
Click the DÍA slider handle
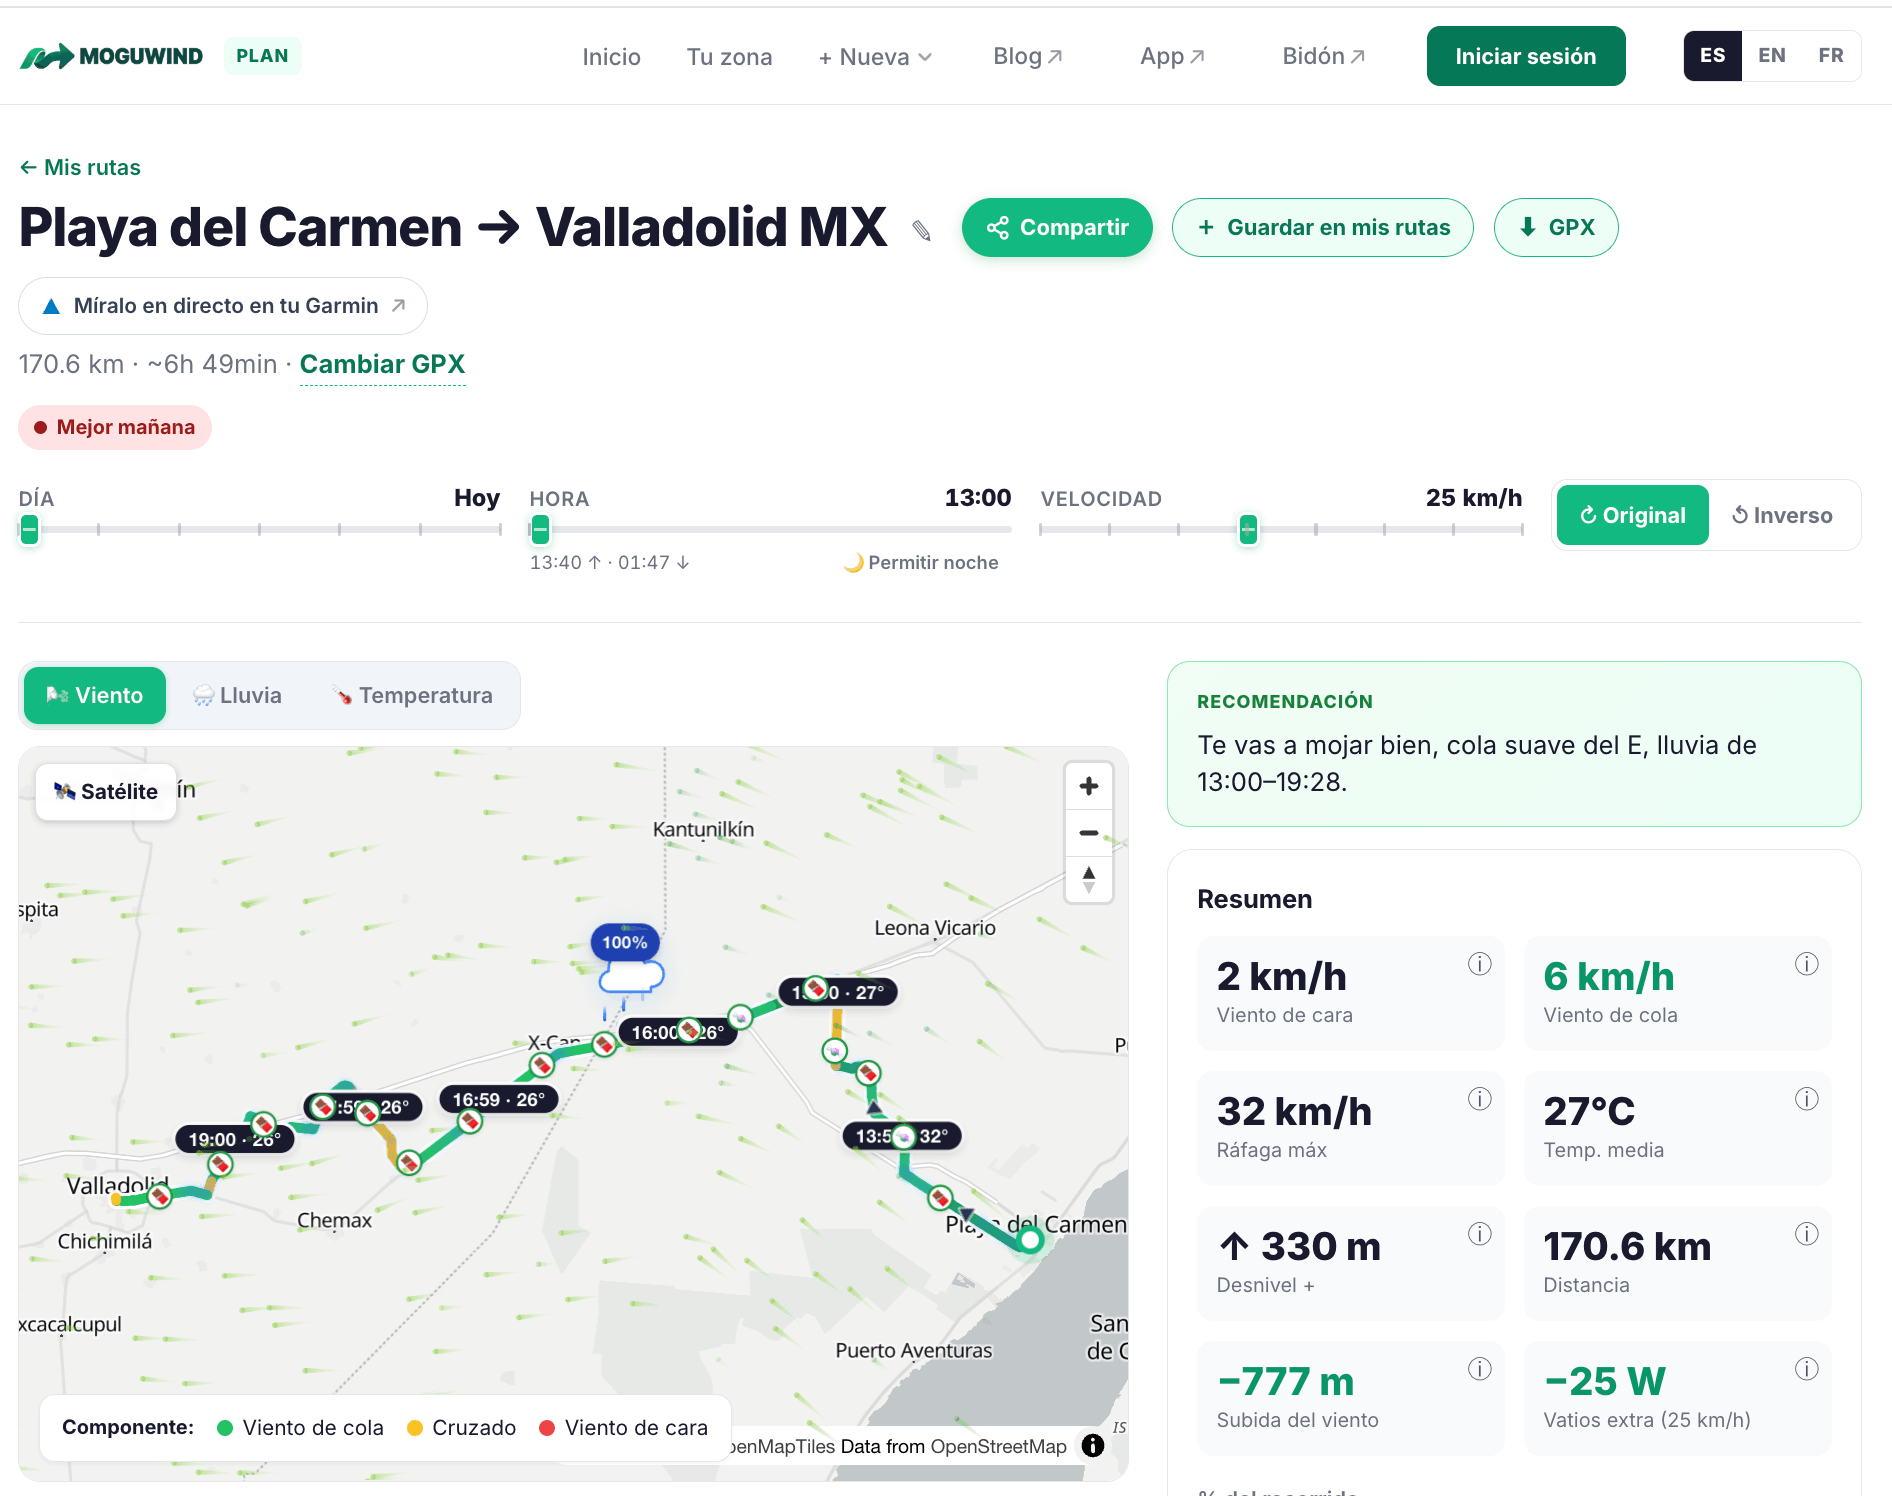click(x=30, y=529)
